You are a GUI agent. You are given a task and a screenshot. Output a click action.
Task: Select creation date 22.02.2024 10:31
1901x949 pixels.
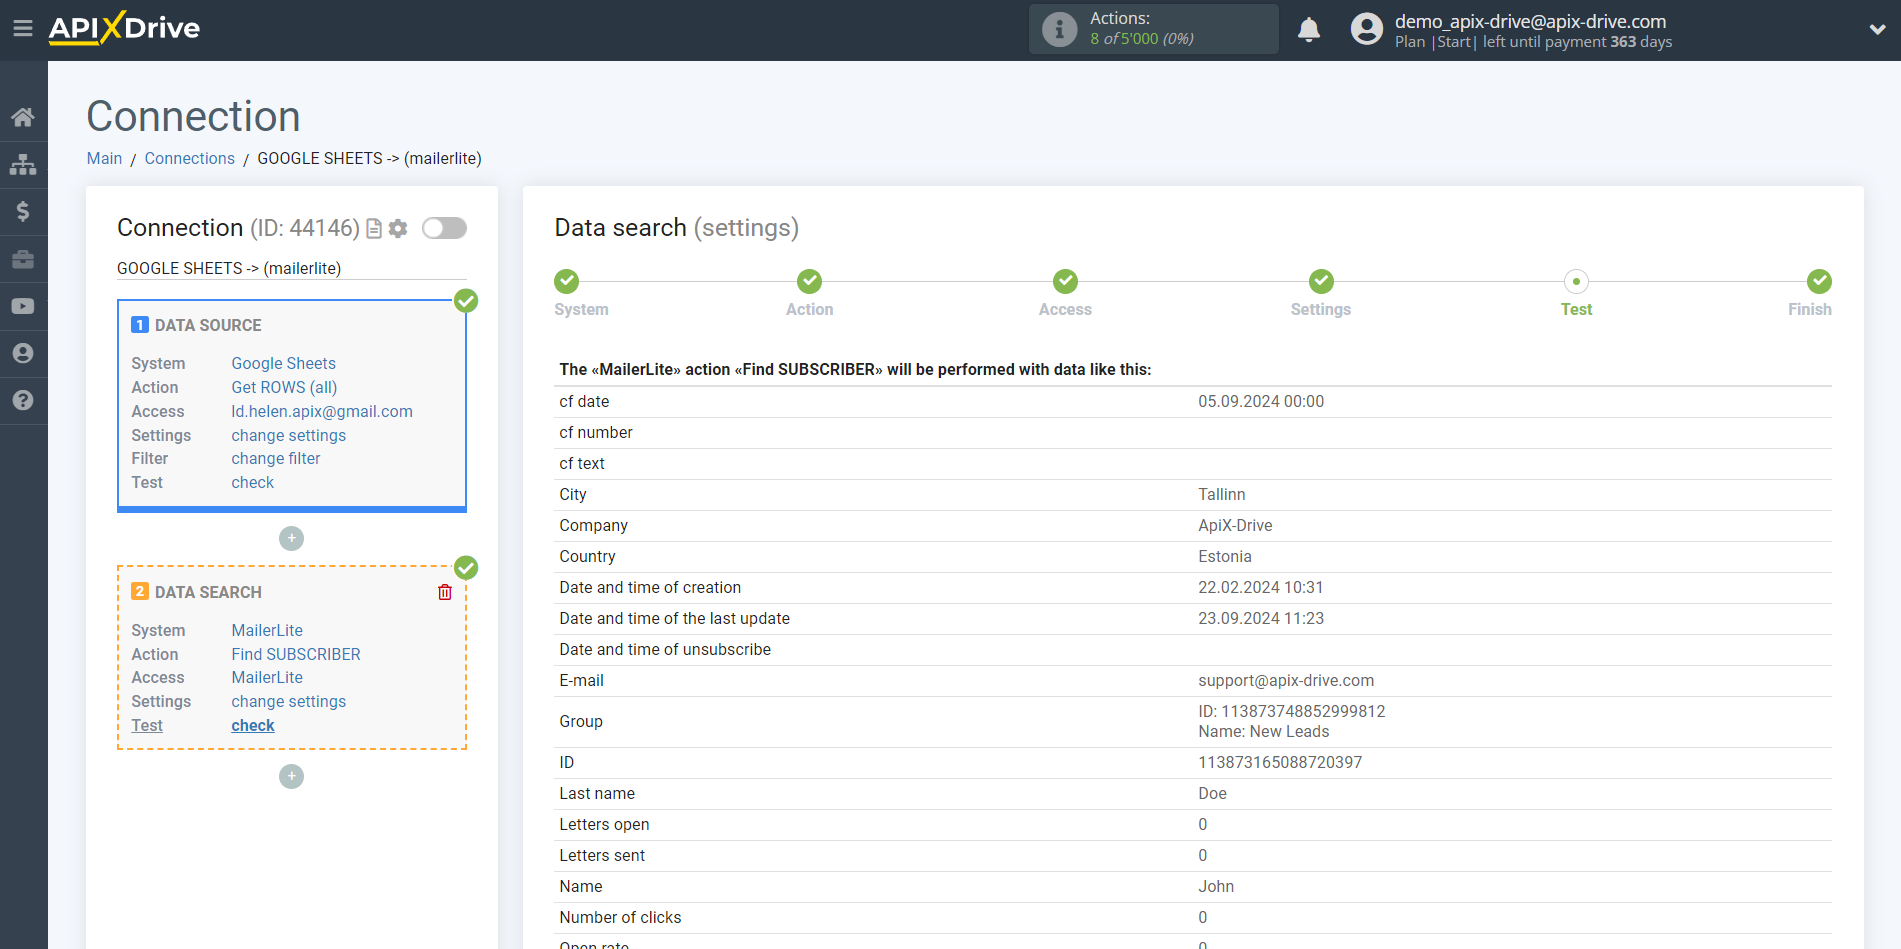1261,588
